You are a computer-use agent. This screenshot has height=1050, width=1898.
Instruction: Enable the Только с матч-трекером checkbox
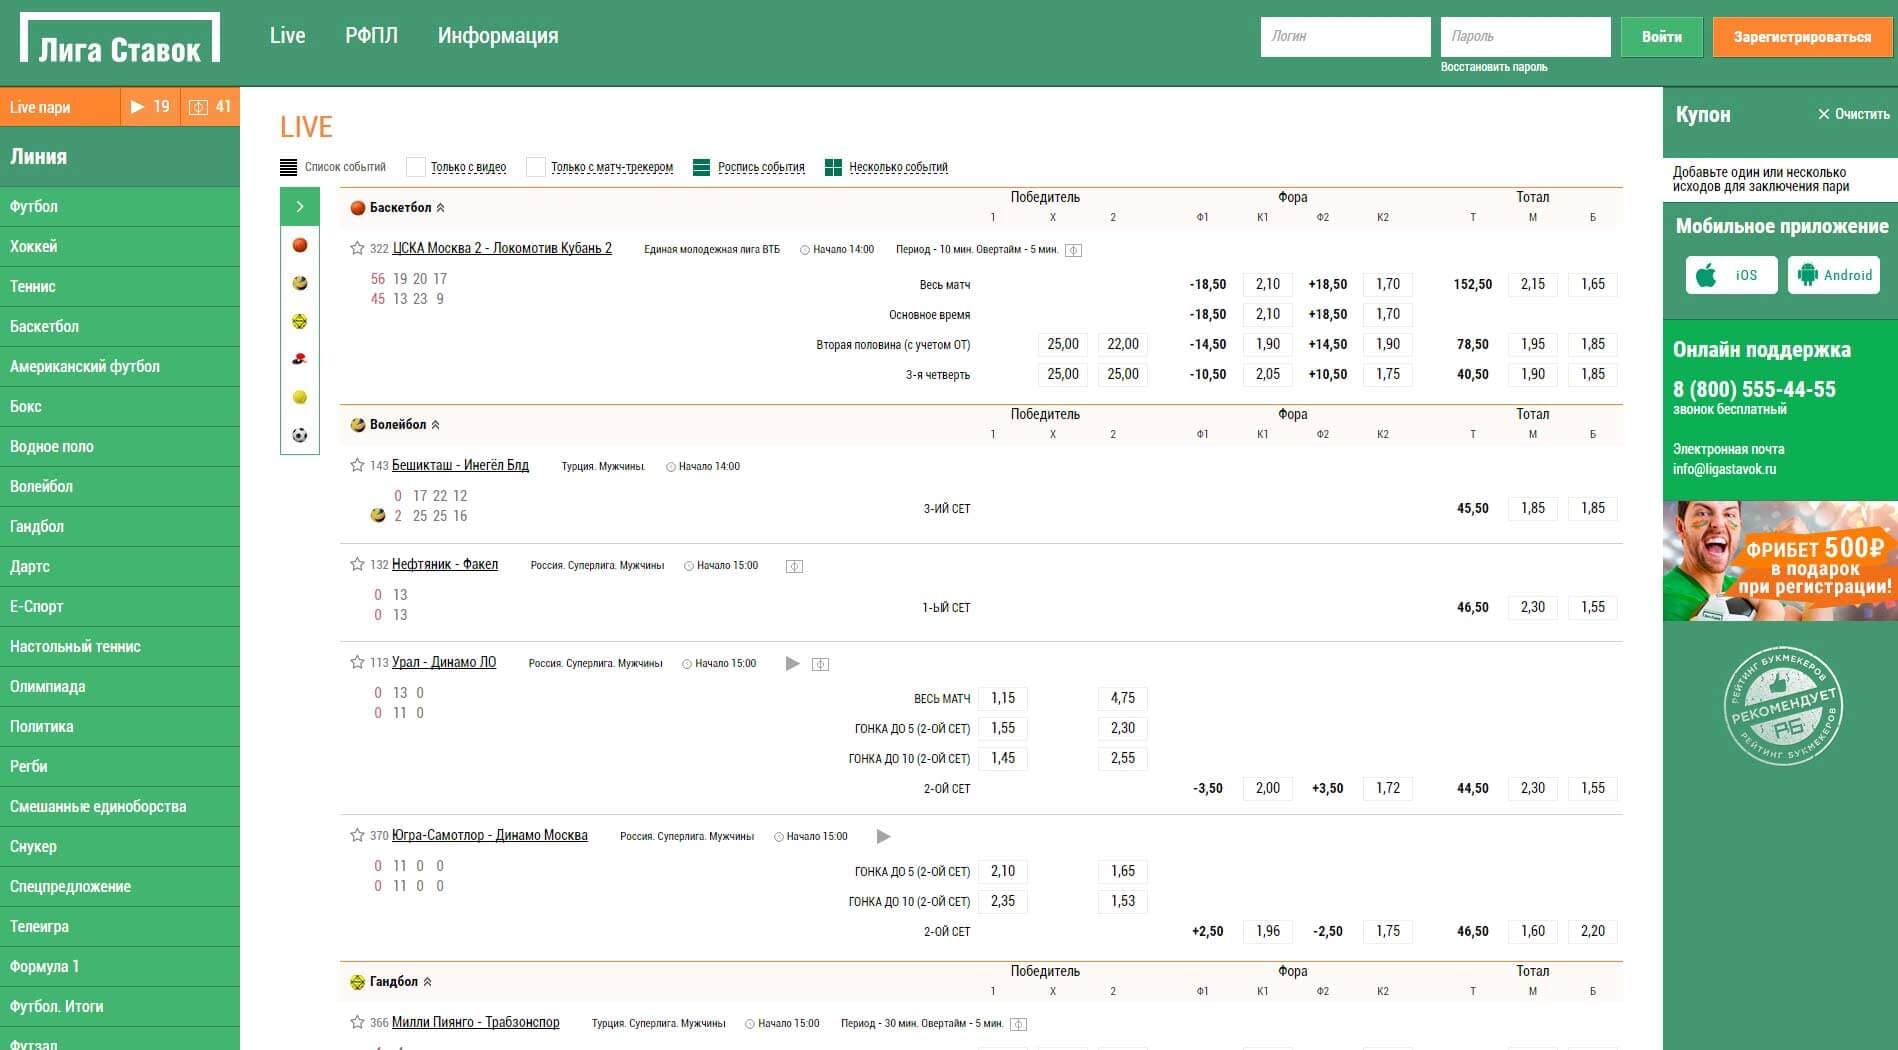coord(536,167)
